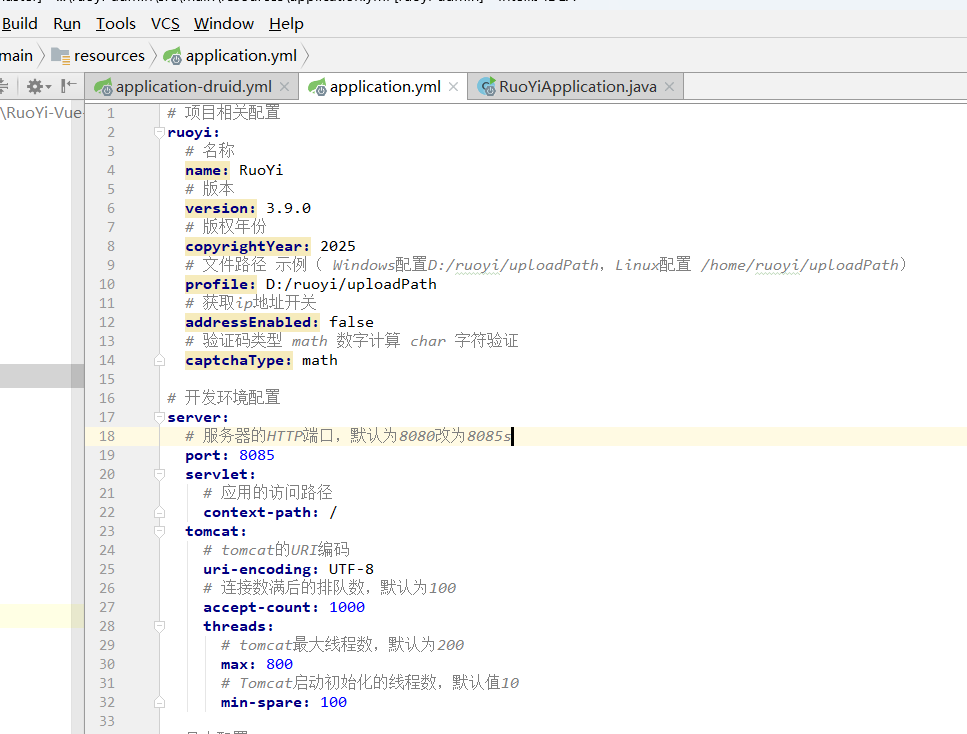Click the version value 3.9.0
This screenshot has height=734, width=967.
[x=288, y=208]
